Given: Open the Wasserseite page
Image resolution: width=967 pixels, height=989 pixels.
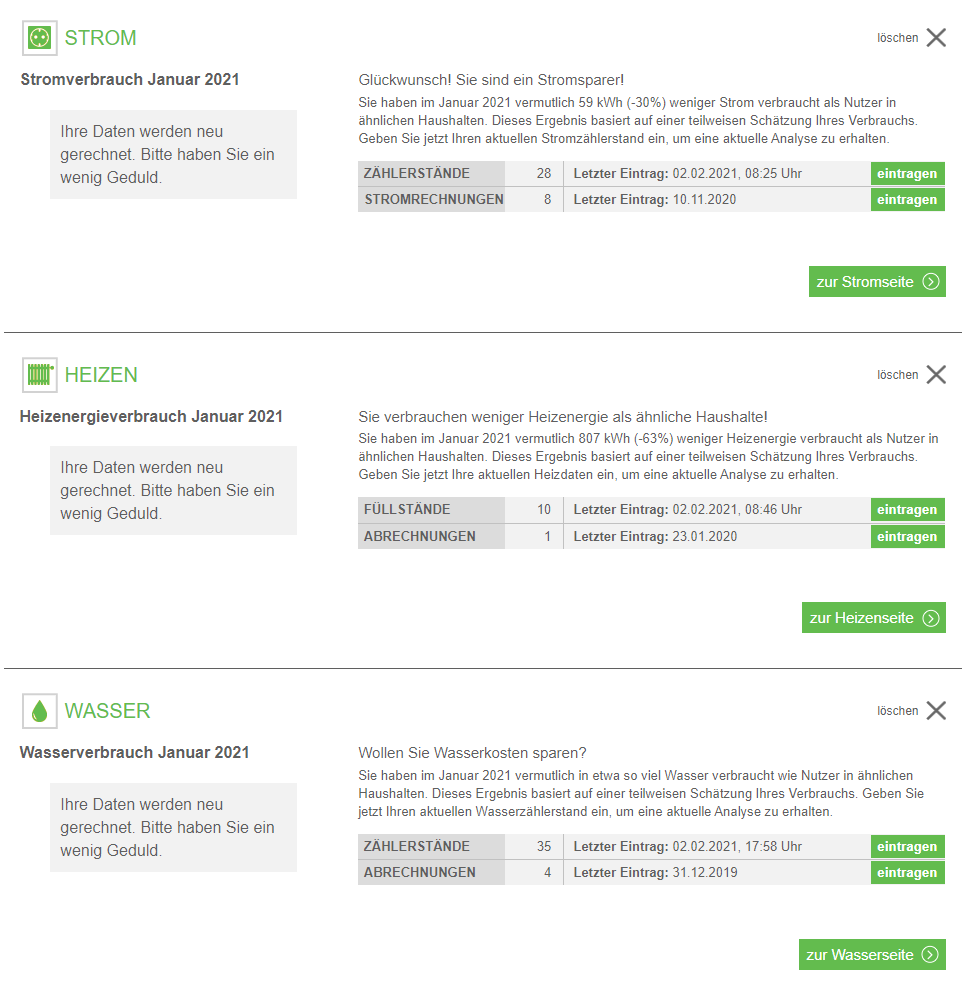Looking at the screenshot, I should (x=872, y=955).
